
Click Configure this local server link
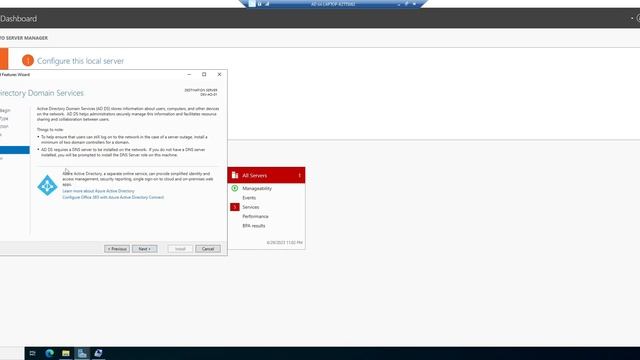pyautogui.click(x=80, y=61)
